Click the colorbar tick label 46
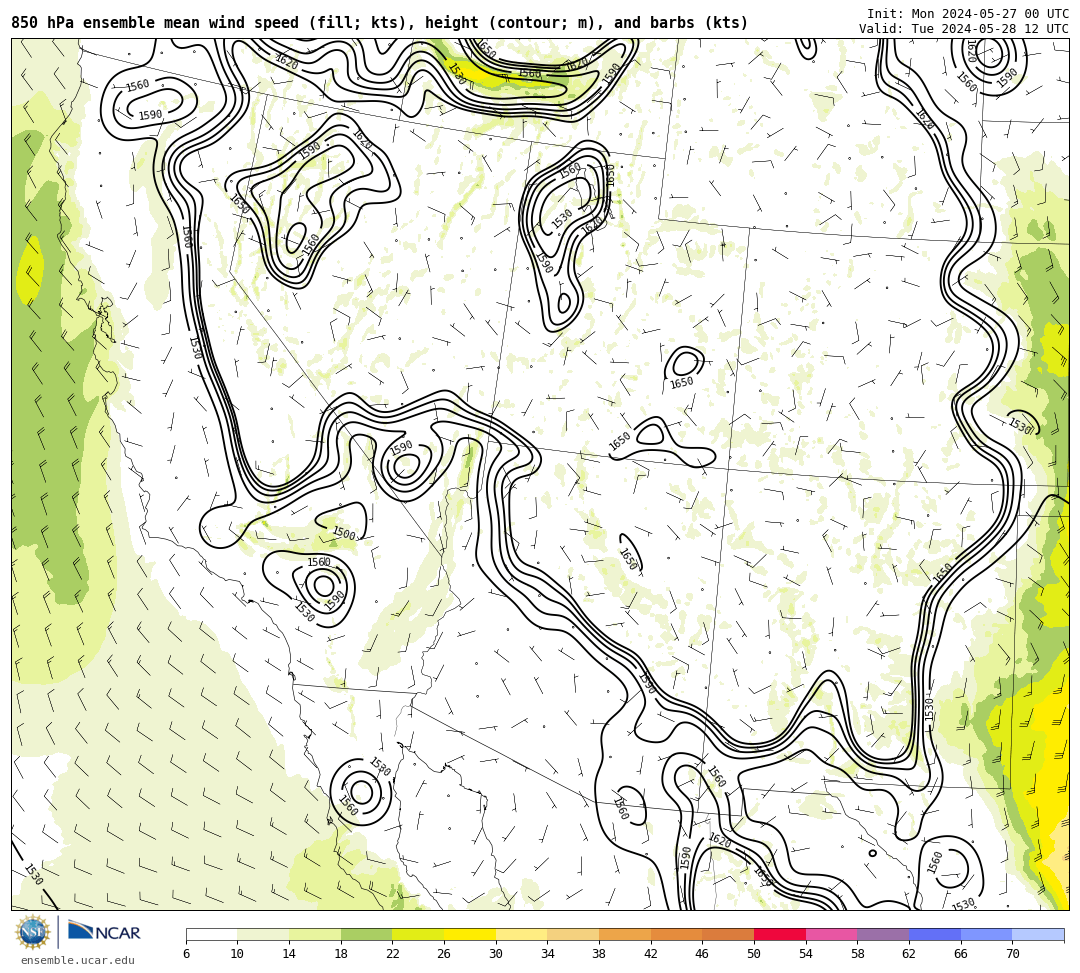The width and height of the screenshot is (1080, 973). (703, 954)
